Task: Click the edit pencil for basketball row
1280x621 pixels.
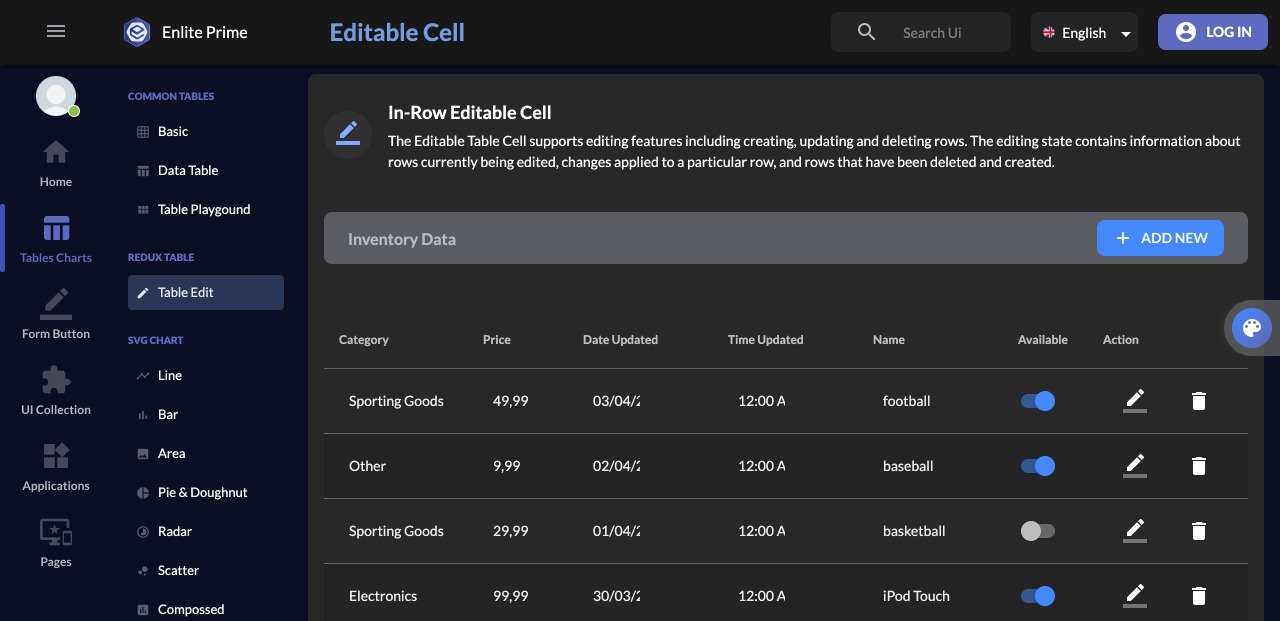Action: click(1134, 531)
